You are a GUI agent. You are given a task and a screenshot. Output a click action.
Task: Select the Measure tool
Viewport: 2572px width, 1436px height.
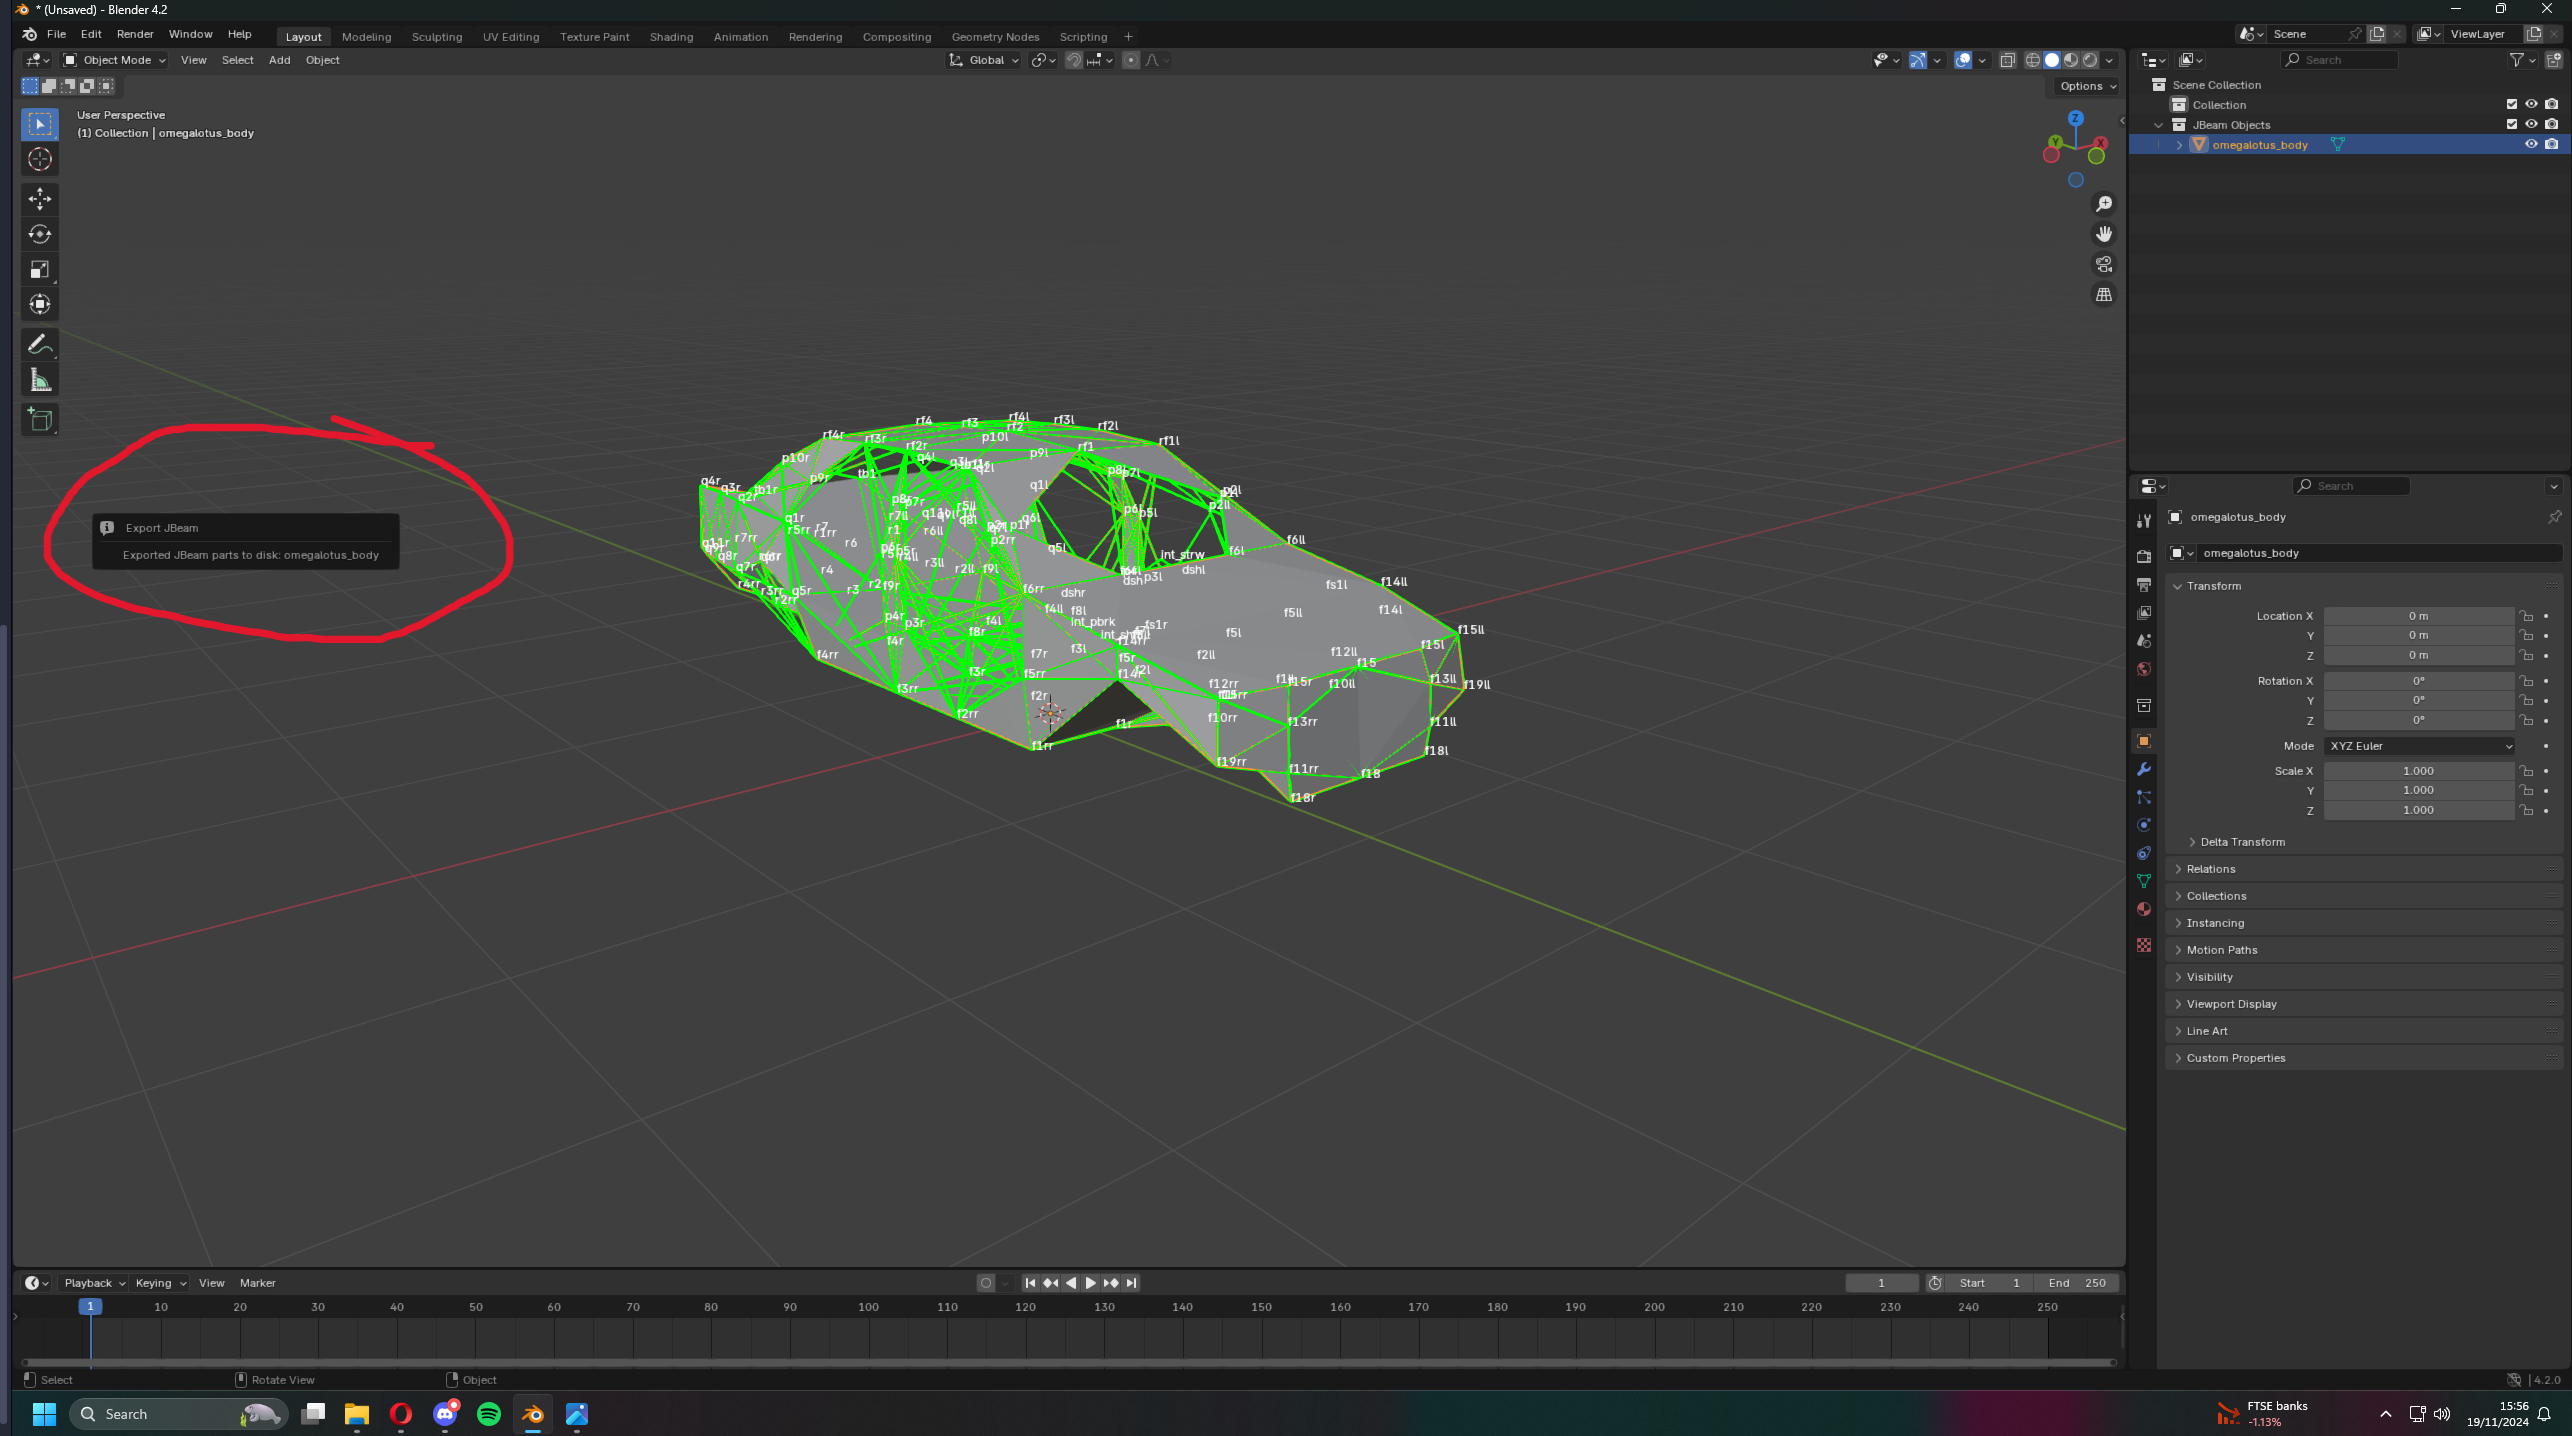(40, 380)
